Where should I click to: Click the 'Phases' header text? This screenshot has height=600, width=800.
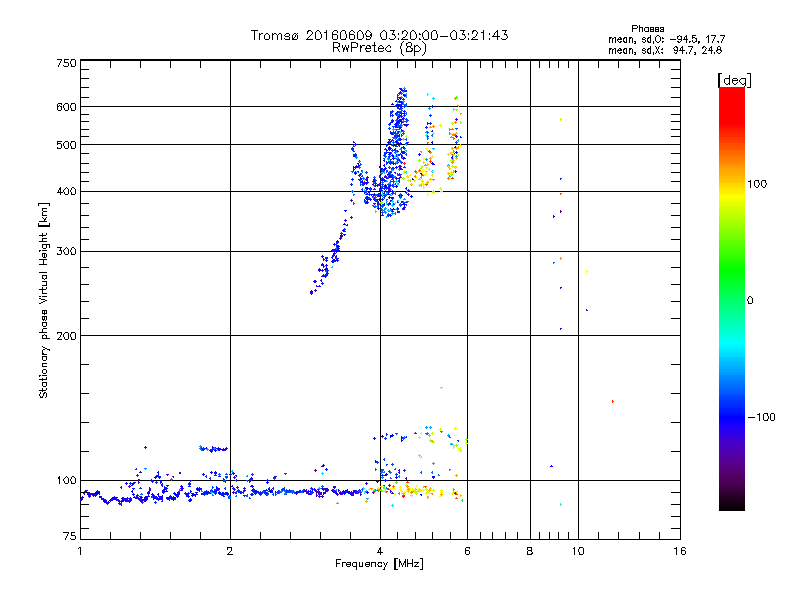pyautogui.click(x=647, y=29)
